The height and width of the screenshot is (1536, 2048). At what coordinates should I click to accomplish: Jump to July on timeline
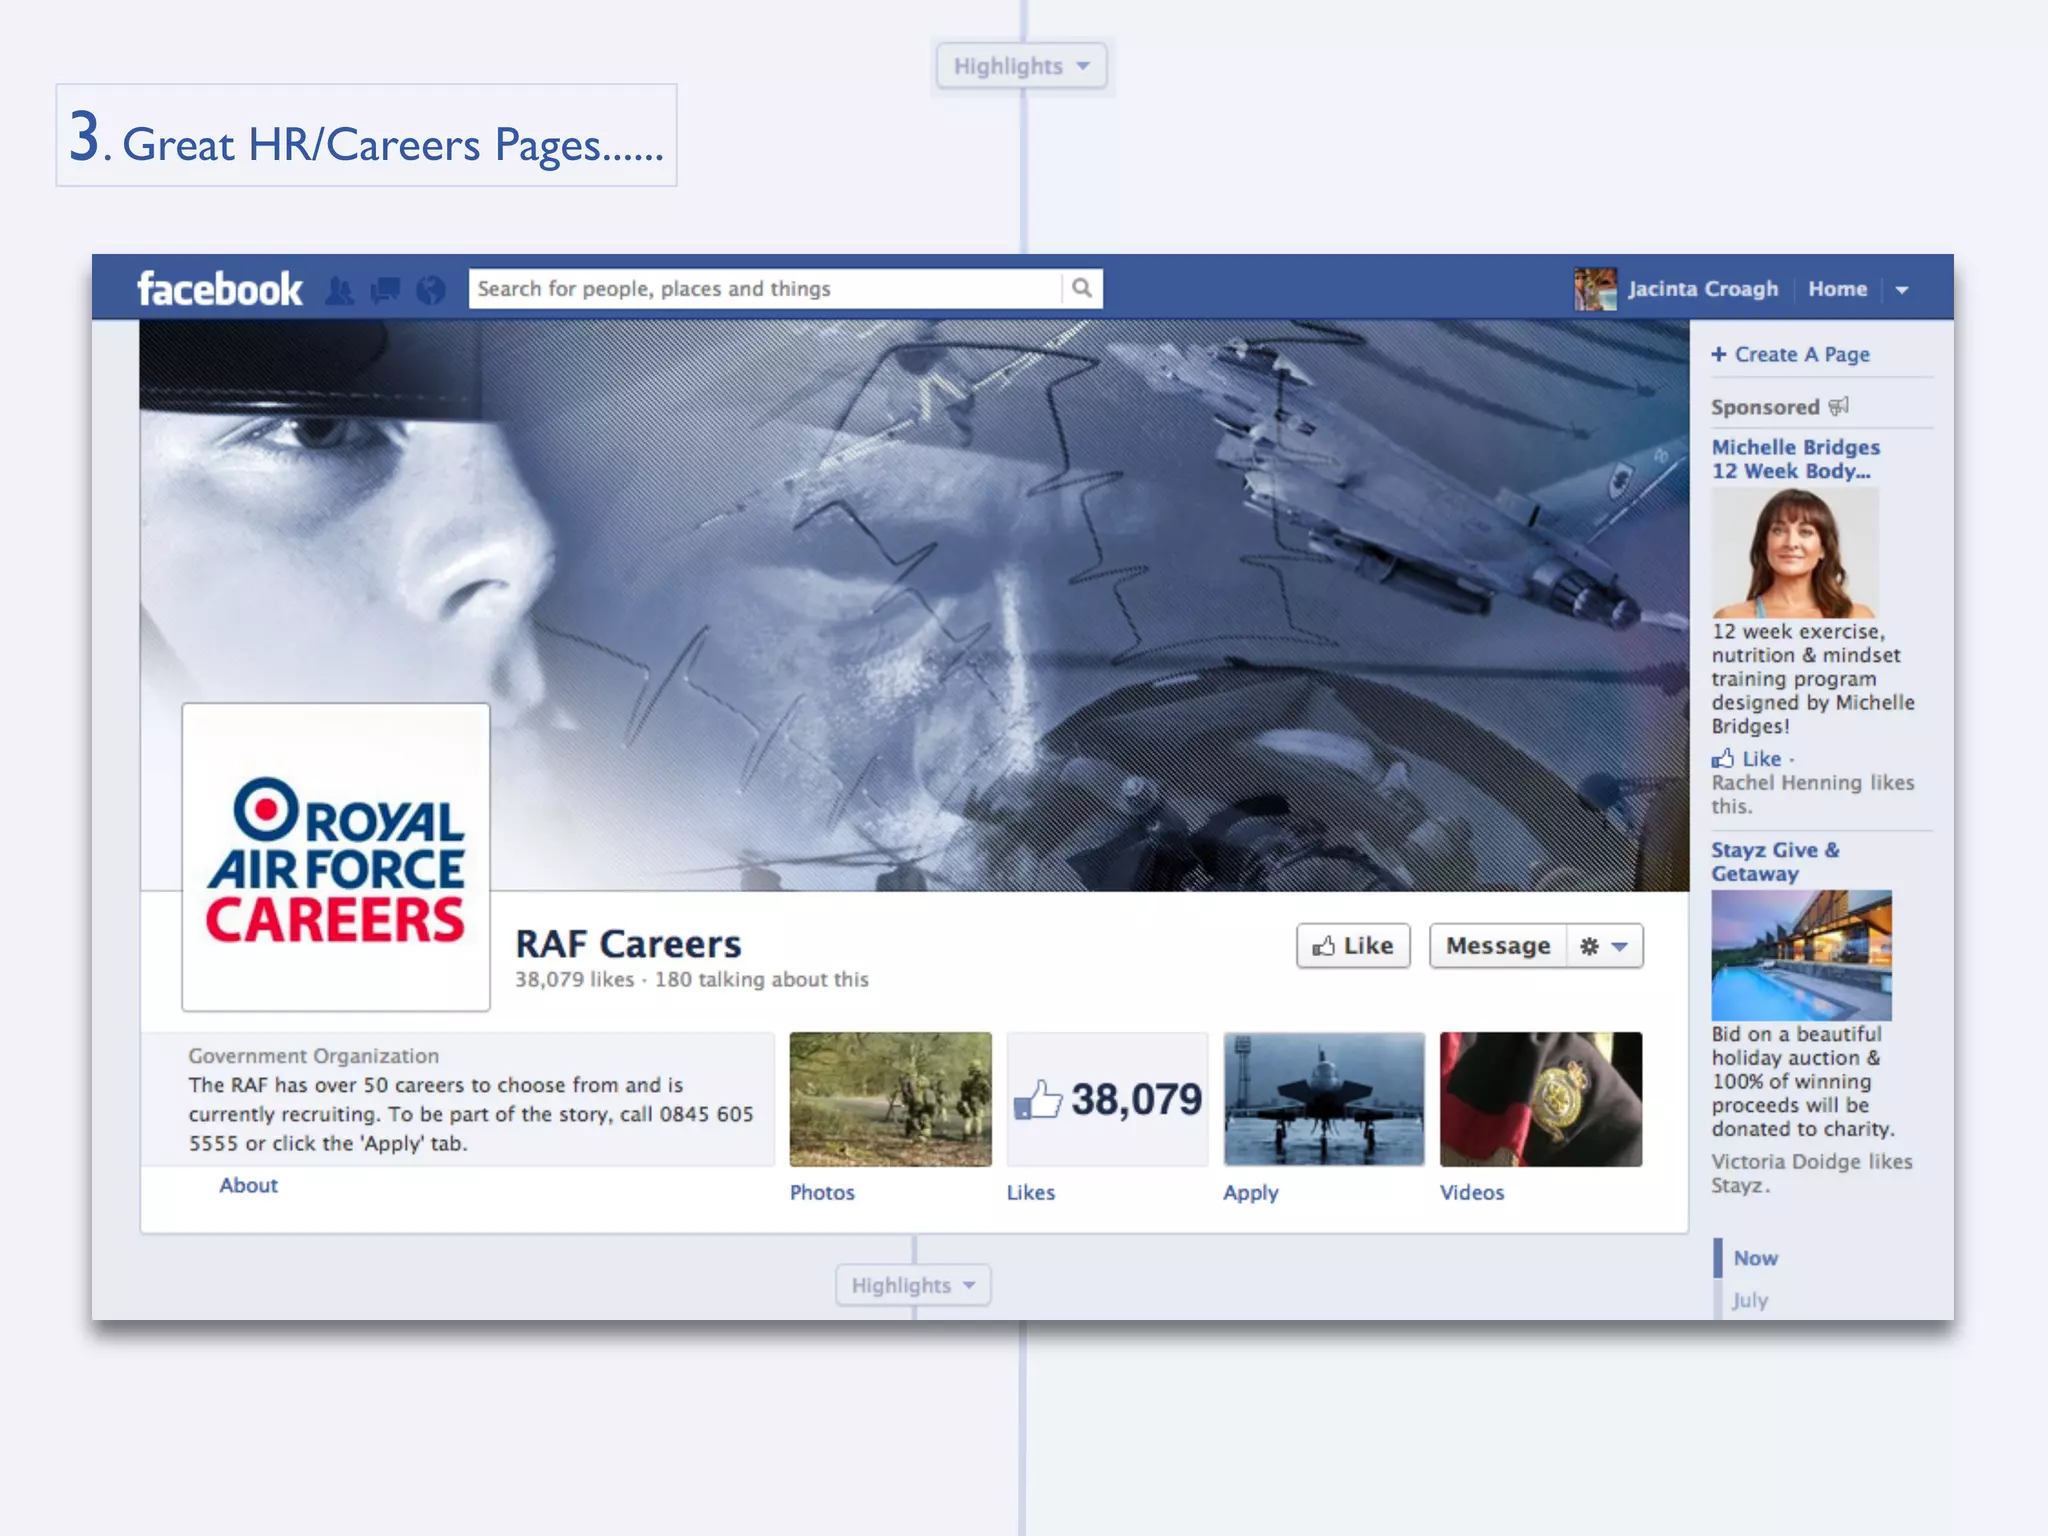click(1750, 1300)
